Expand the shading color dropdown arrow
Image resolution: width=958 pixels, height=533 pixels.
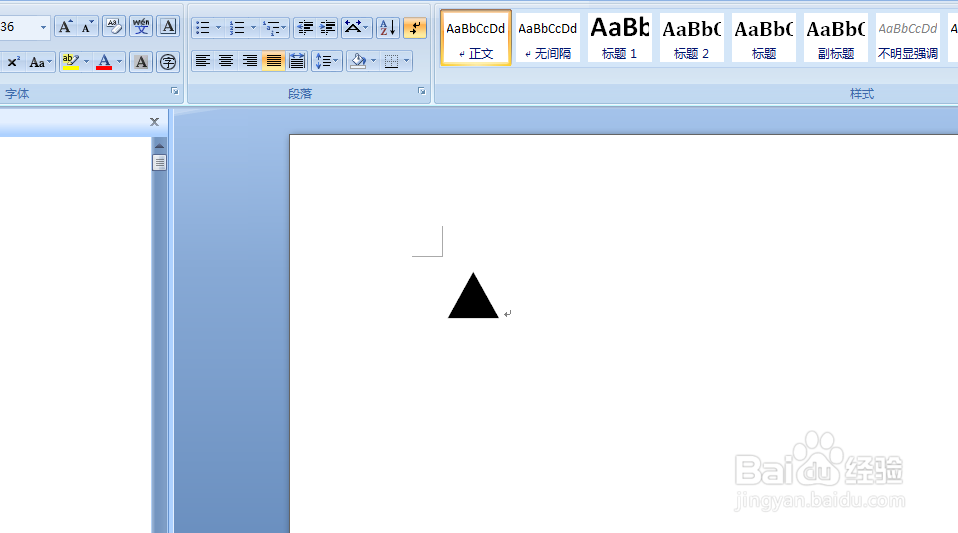(373, 61)
